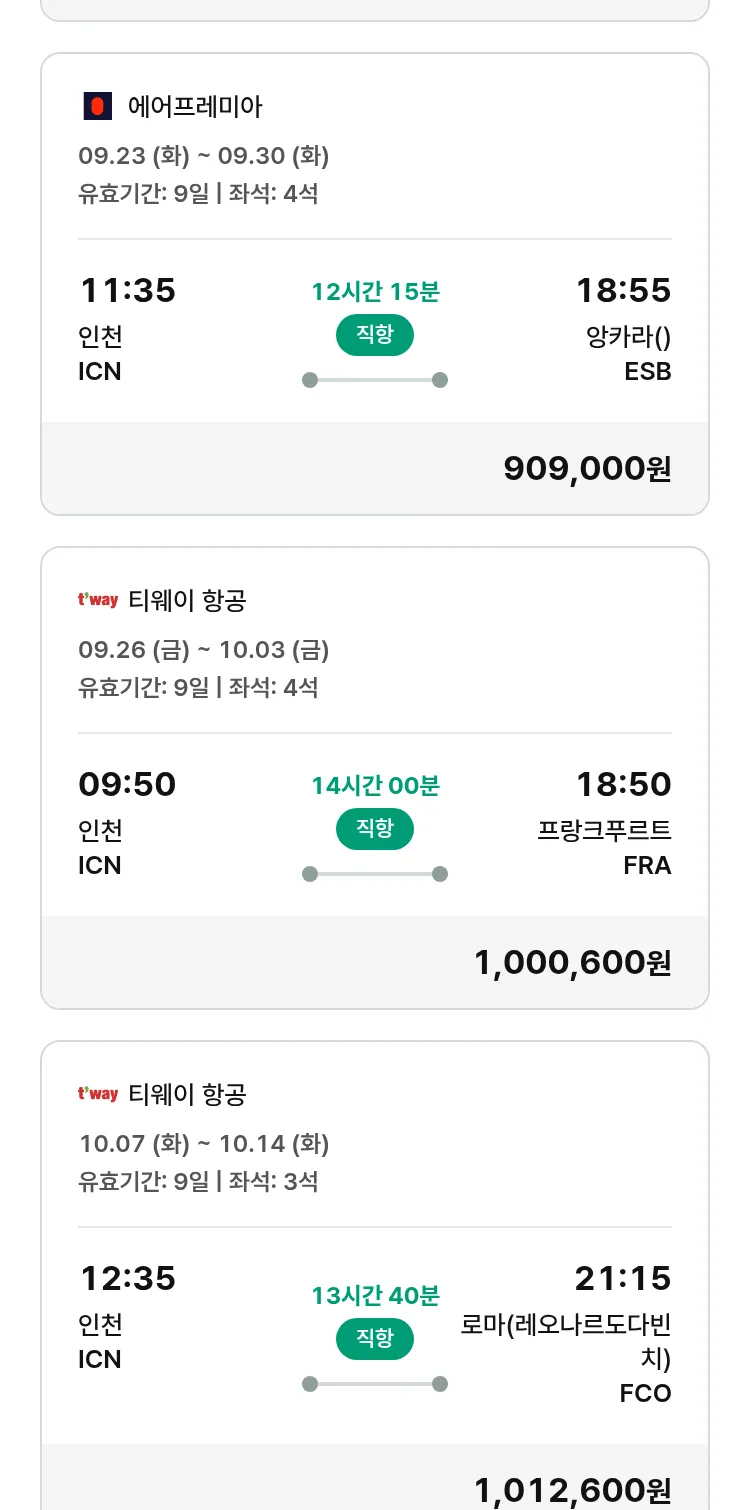Tap the 10.07 (화) ~ 10.14 (화) date range

pyautogui.click(x=204, y=1144)
